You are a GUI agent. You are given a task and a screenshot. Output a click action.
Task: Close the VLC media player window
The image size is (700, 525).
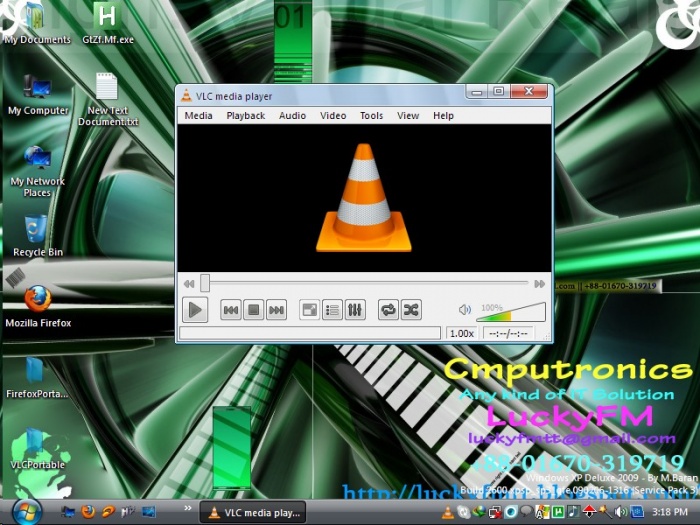529,92
